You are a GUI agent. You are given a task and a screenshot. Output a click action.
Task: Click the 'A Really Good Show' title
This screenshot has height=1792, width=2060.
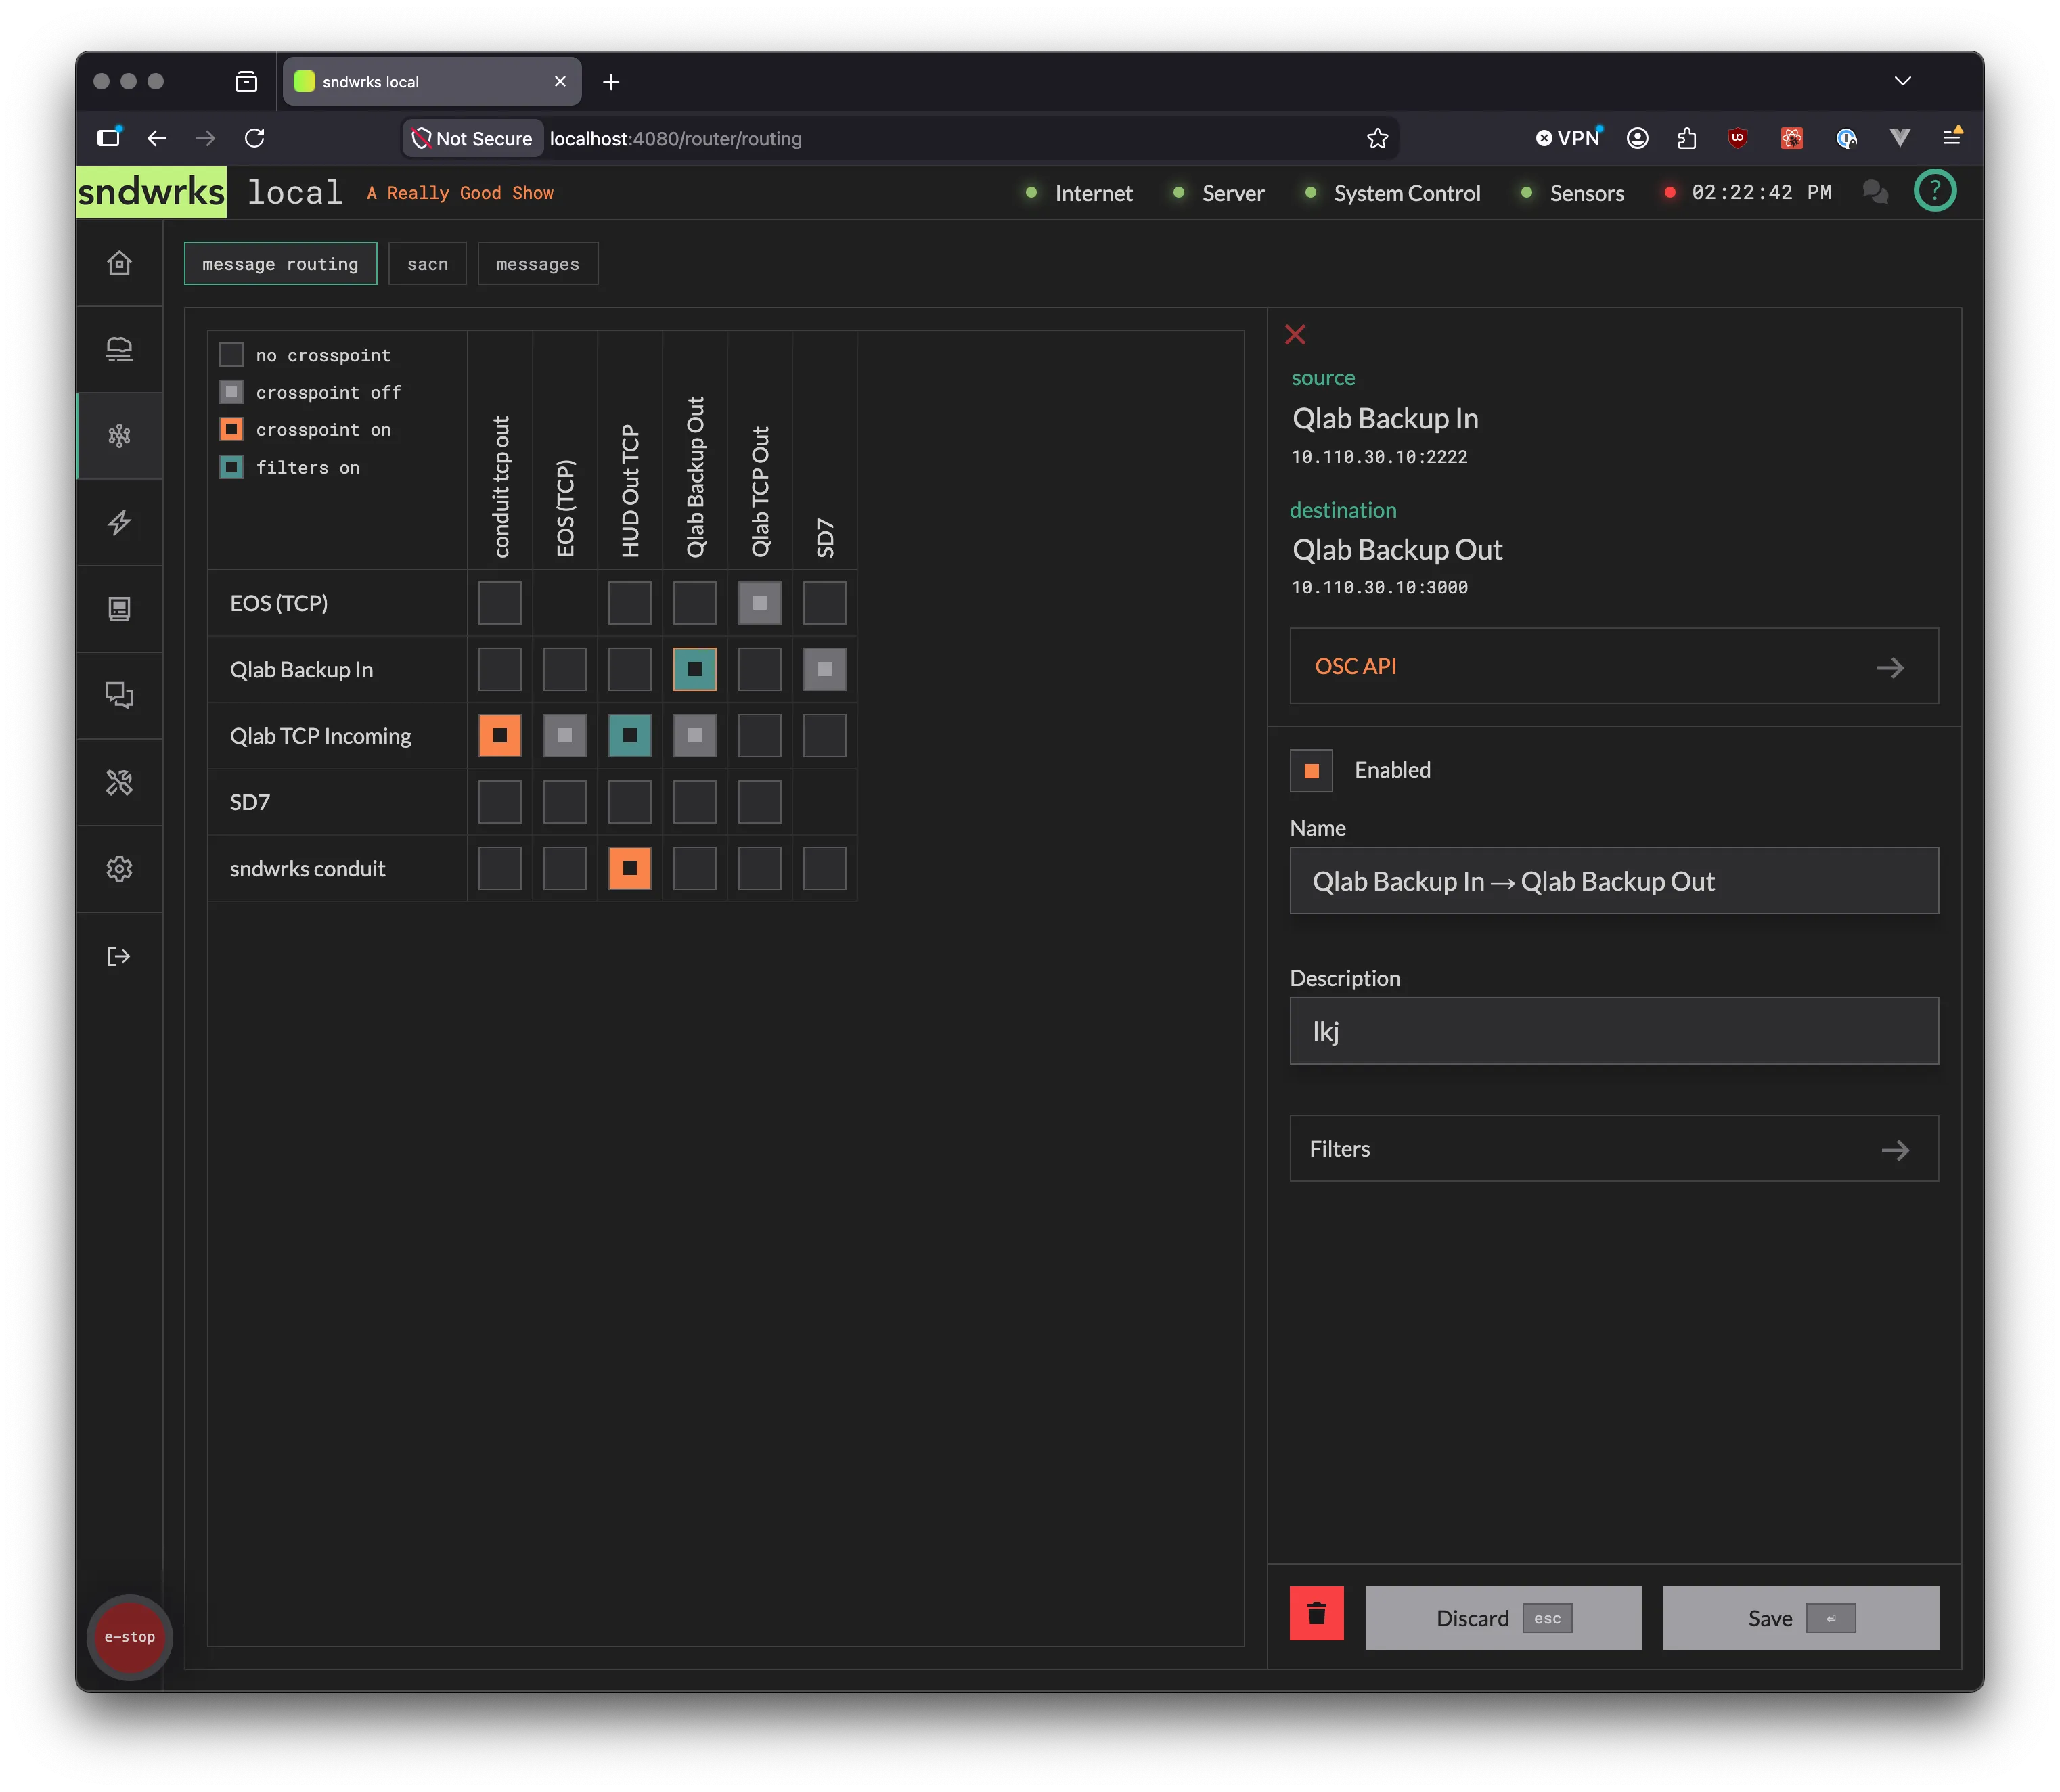click(x=460, y=193)
